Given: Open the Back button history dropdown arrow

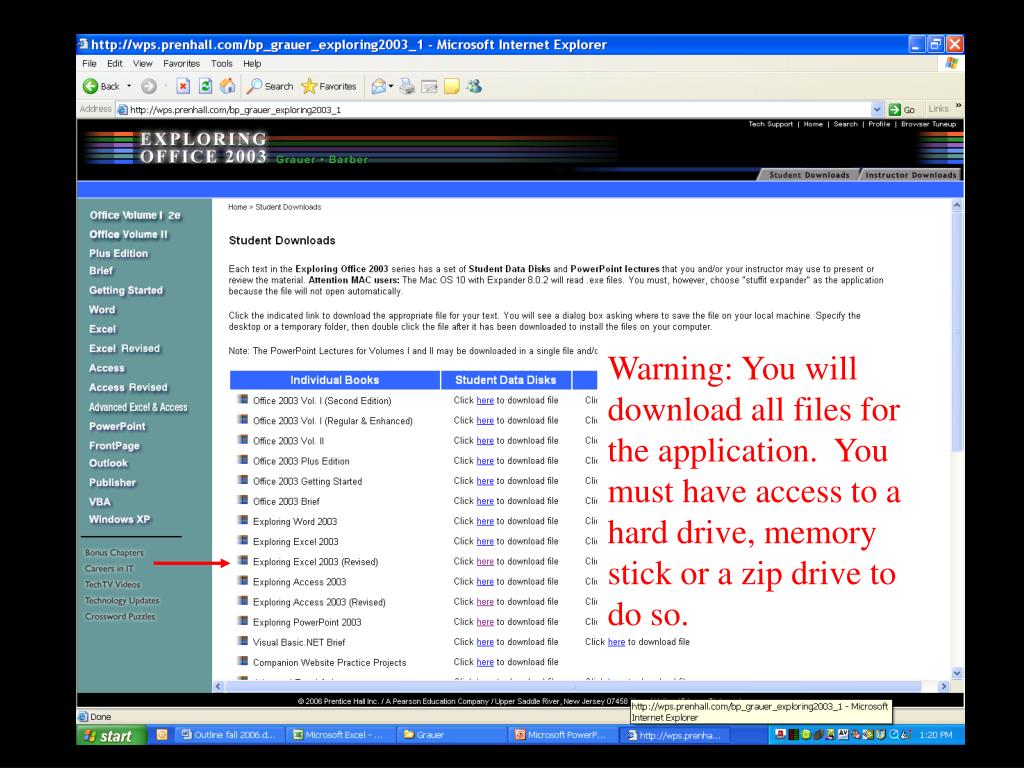Looking at the screenshot, I should tap(129, 86).
